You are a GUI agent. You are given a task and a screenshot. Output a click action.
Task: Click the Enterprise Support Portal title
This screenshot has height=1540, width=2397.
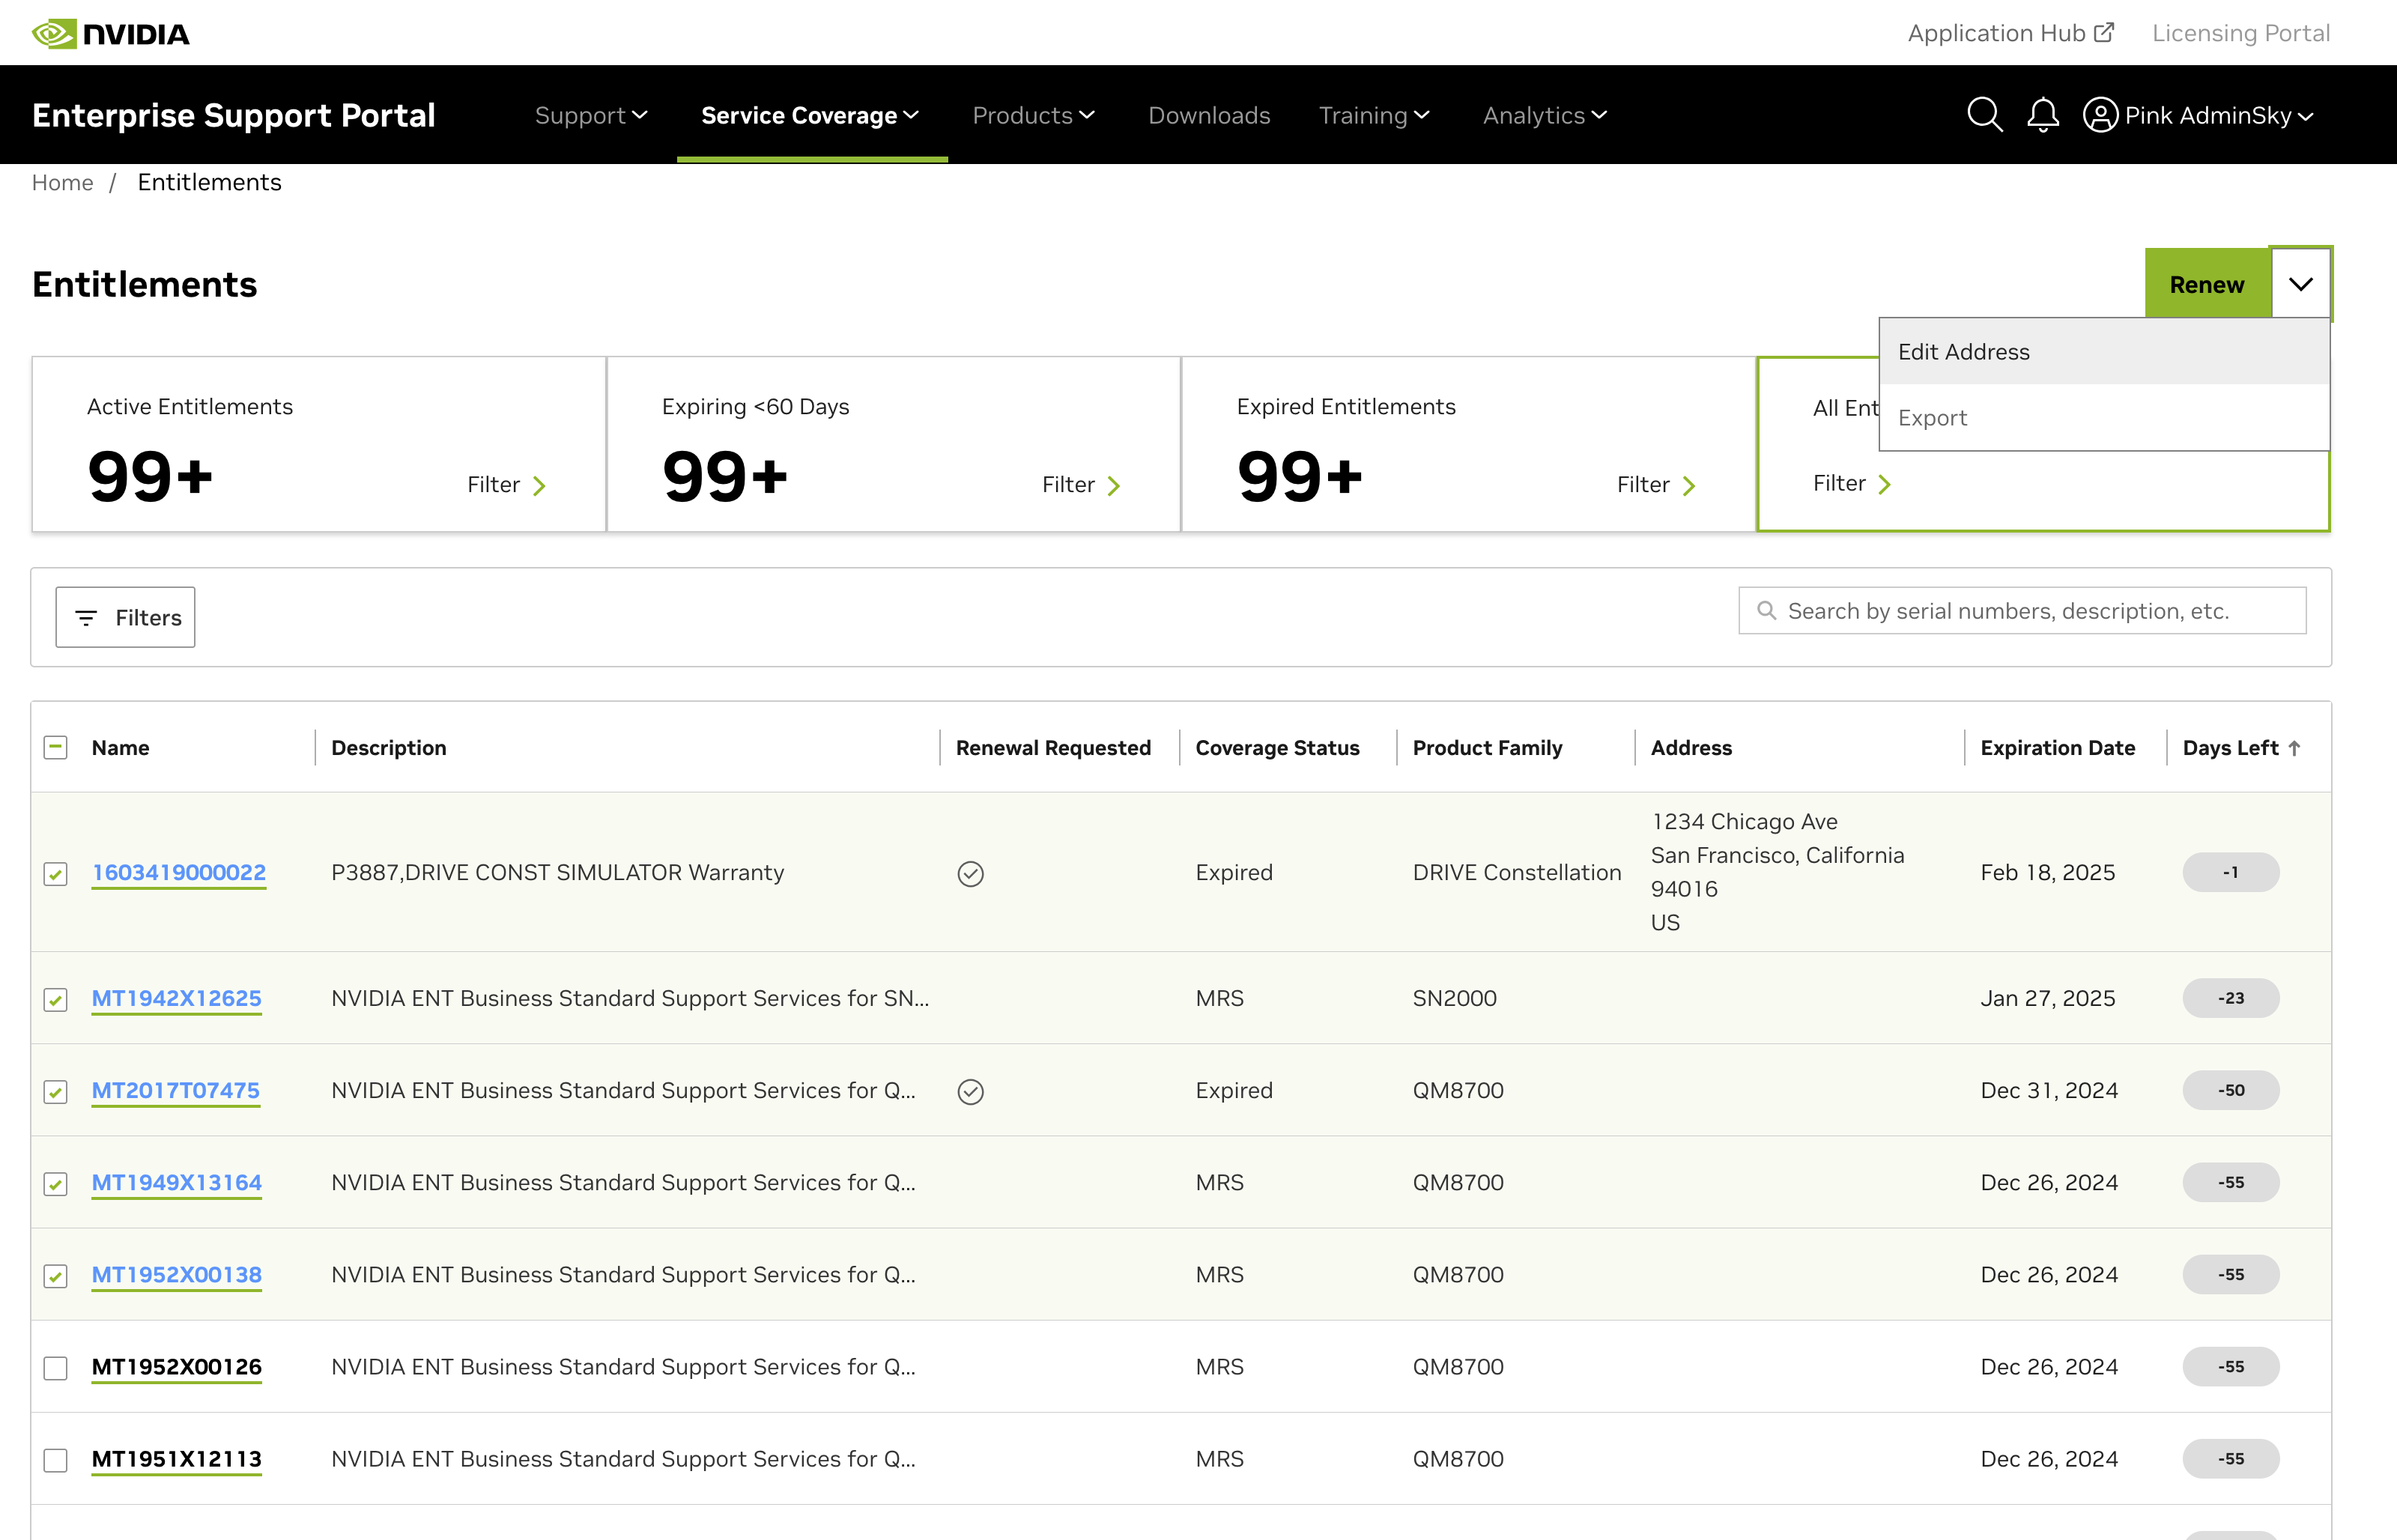(x=234, y=115)
